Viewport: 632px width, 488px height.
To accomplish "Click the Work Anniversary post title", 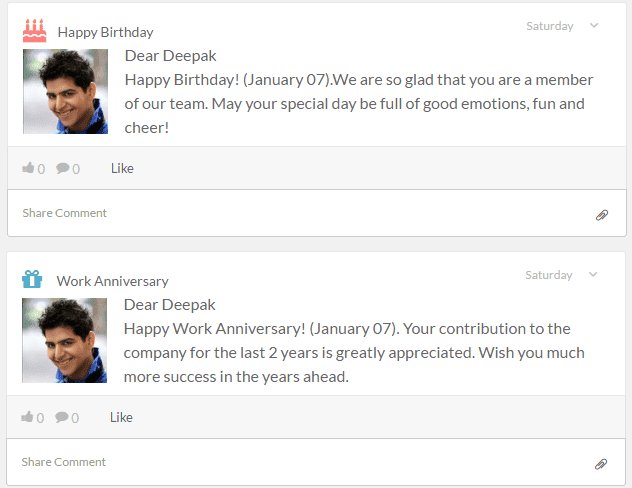I will click(112, 281).
